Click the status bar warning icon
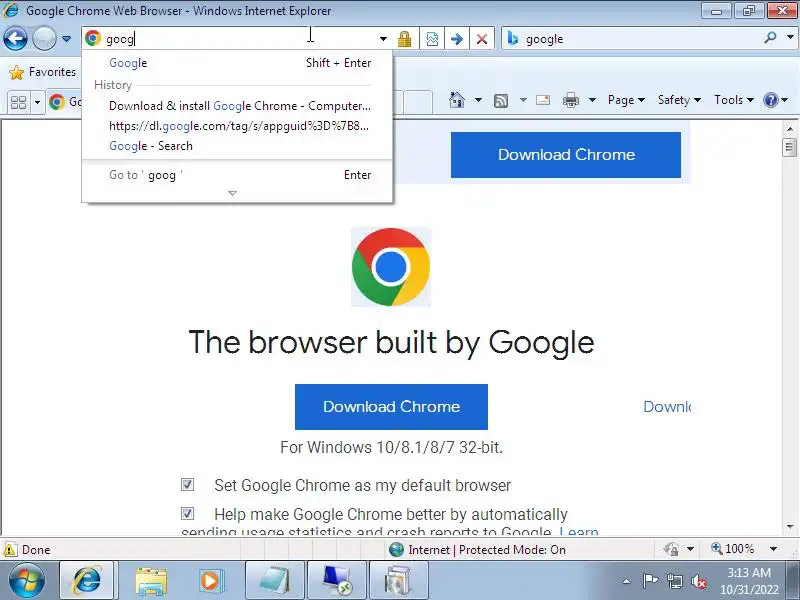The height and width of the screenshot is (600, 800). pyautogui.click(x=10, y=549)
